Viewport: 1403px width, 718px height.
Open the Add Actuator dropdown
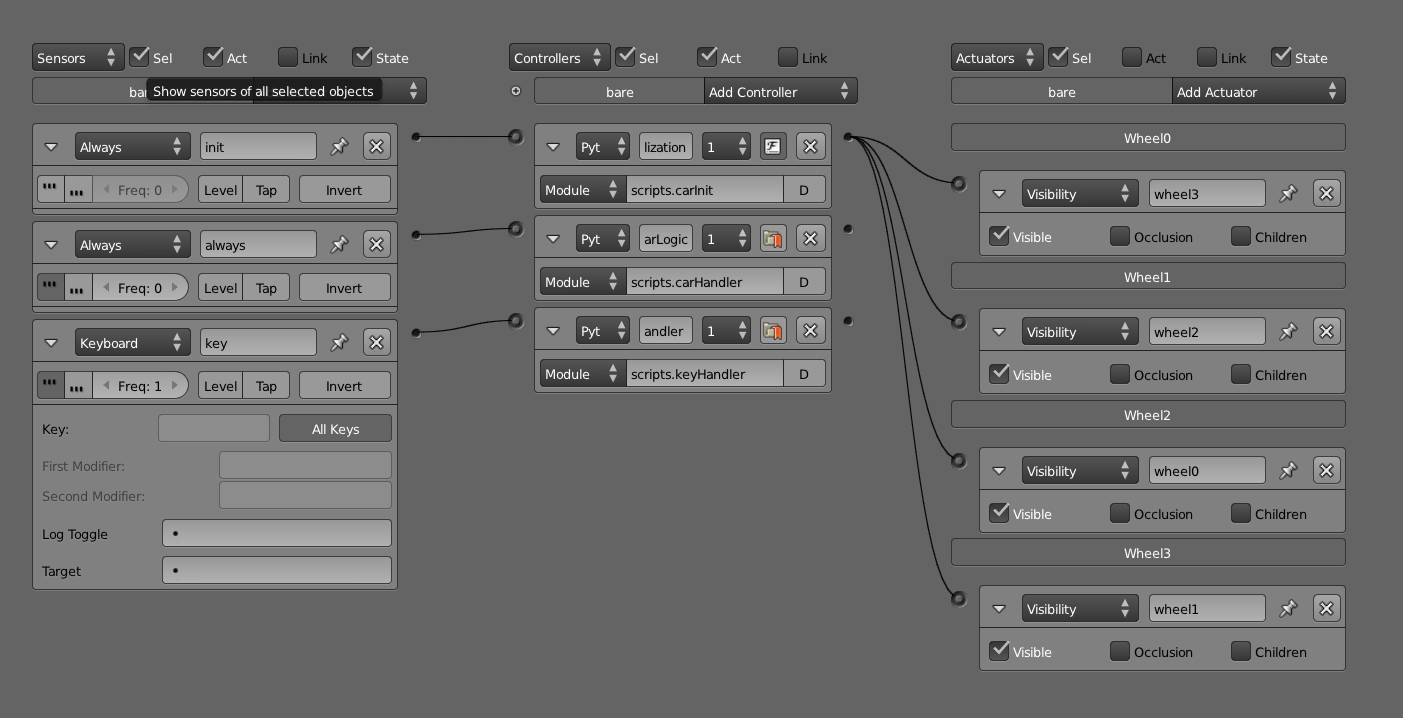[x=1258, y=91]
